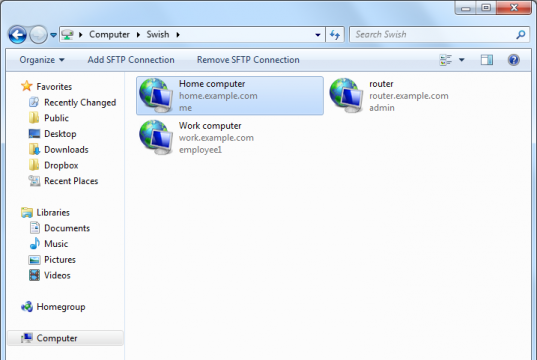The height and width of the screenshot is (360, 537).
Task: Click the Documents library icon
Action: click(x=35, y=228)
